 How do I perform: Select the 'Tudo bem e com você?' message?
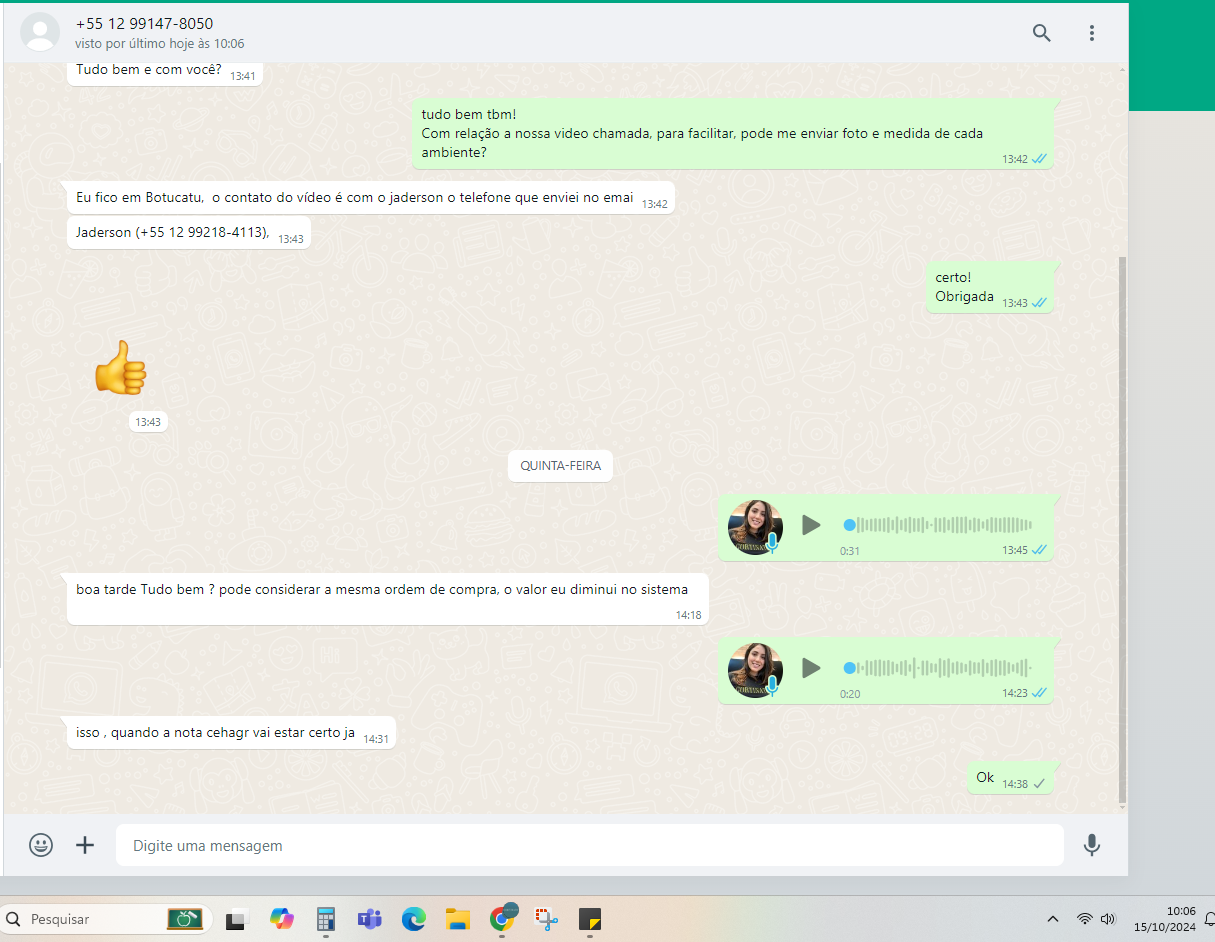(x=165, y=73)
